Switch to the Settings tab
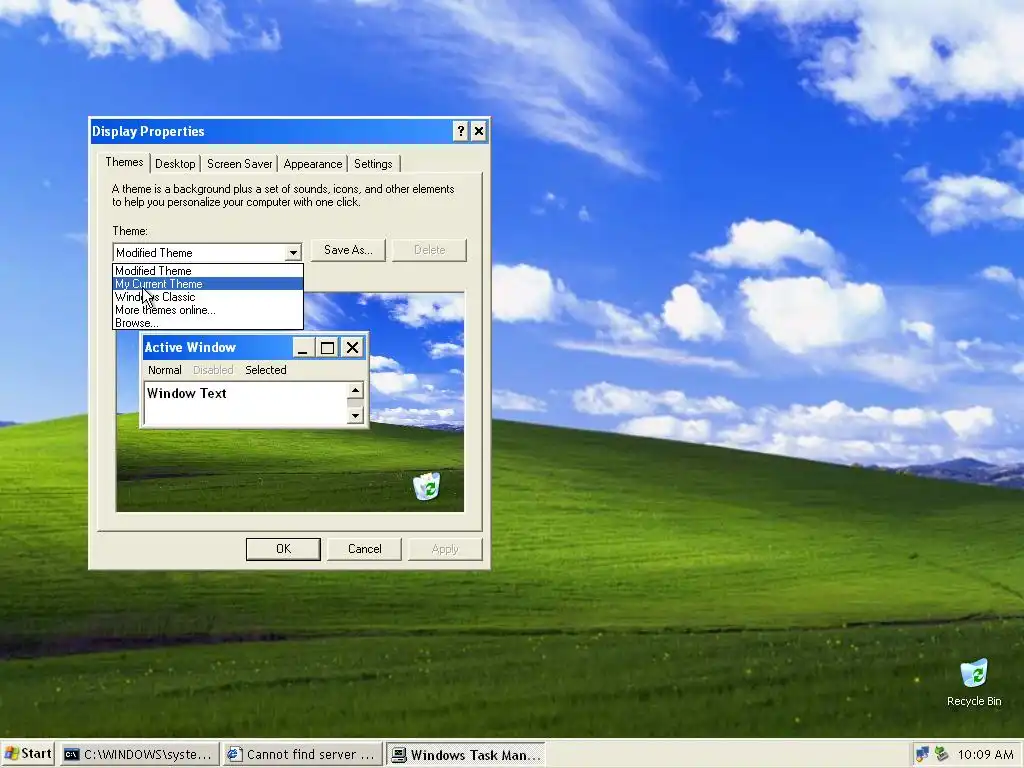The width and height of the screenshot is (1024, 768). click(x=373, y=164)
